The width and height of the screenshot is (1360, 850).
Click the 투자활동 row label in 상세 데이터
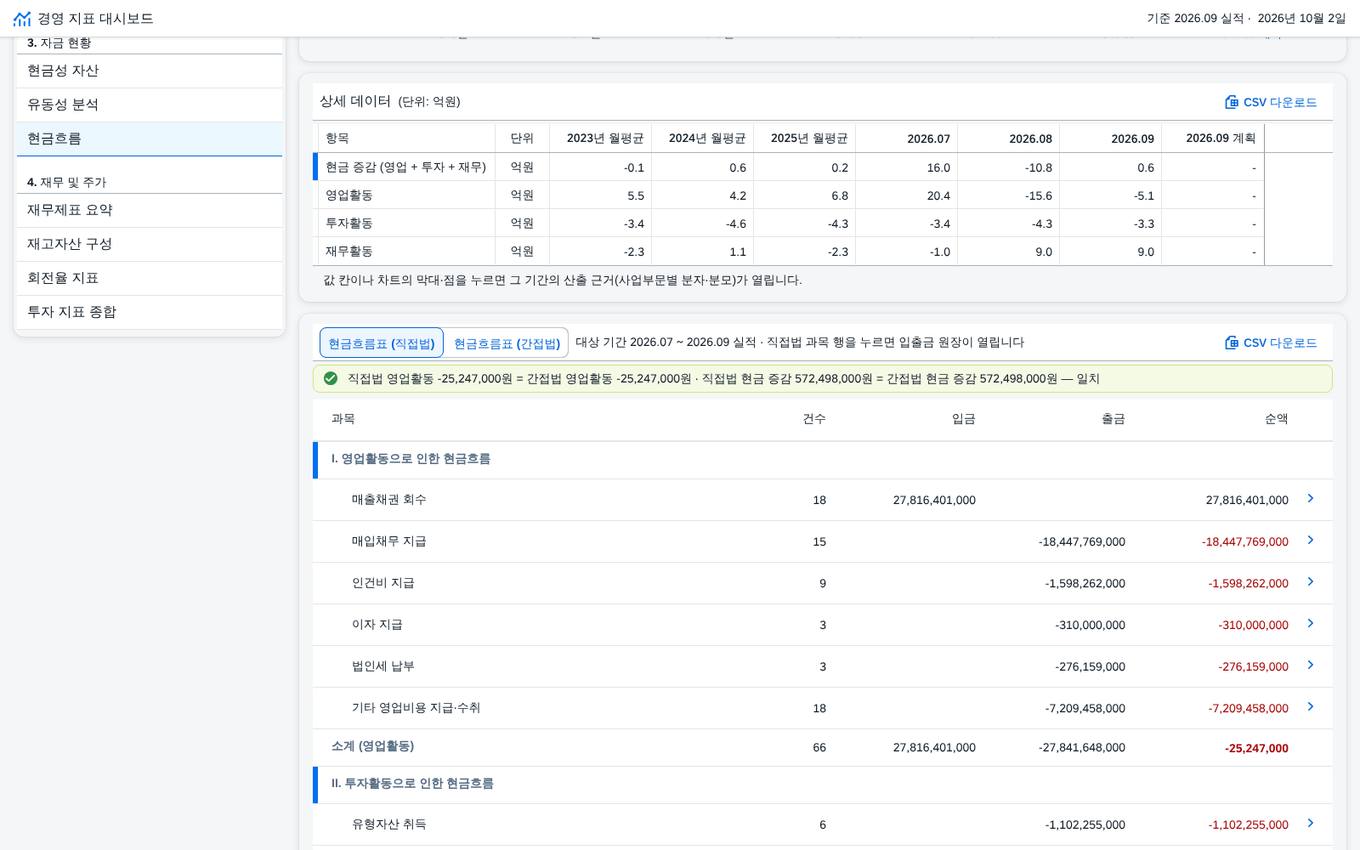(349, 223)
